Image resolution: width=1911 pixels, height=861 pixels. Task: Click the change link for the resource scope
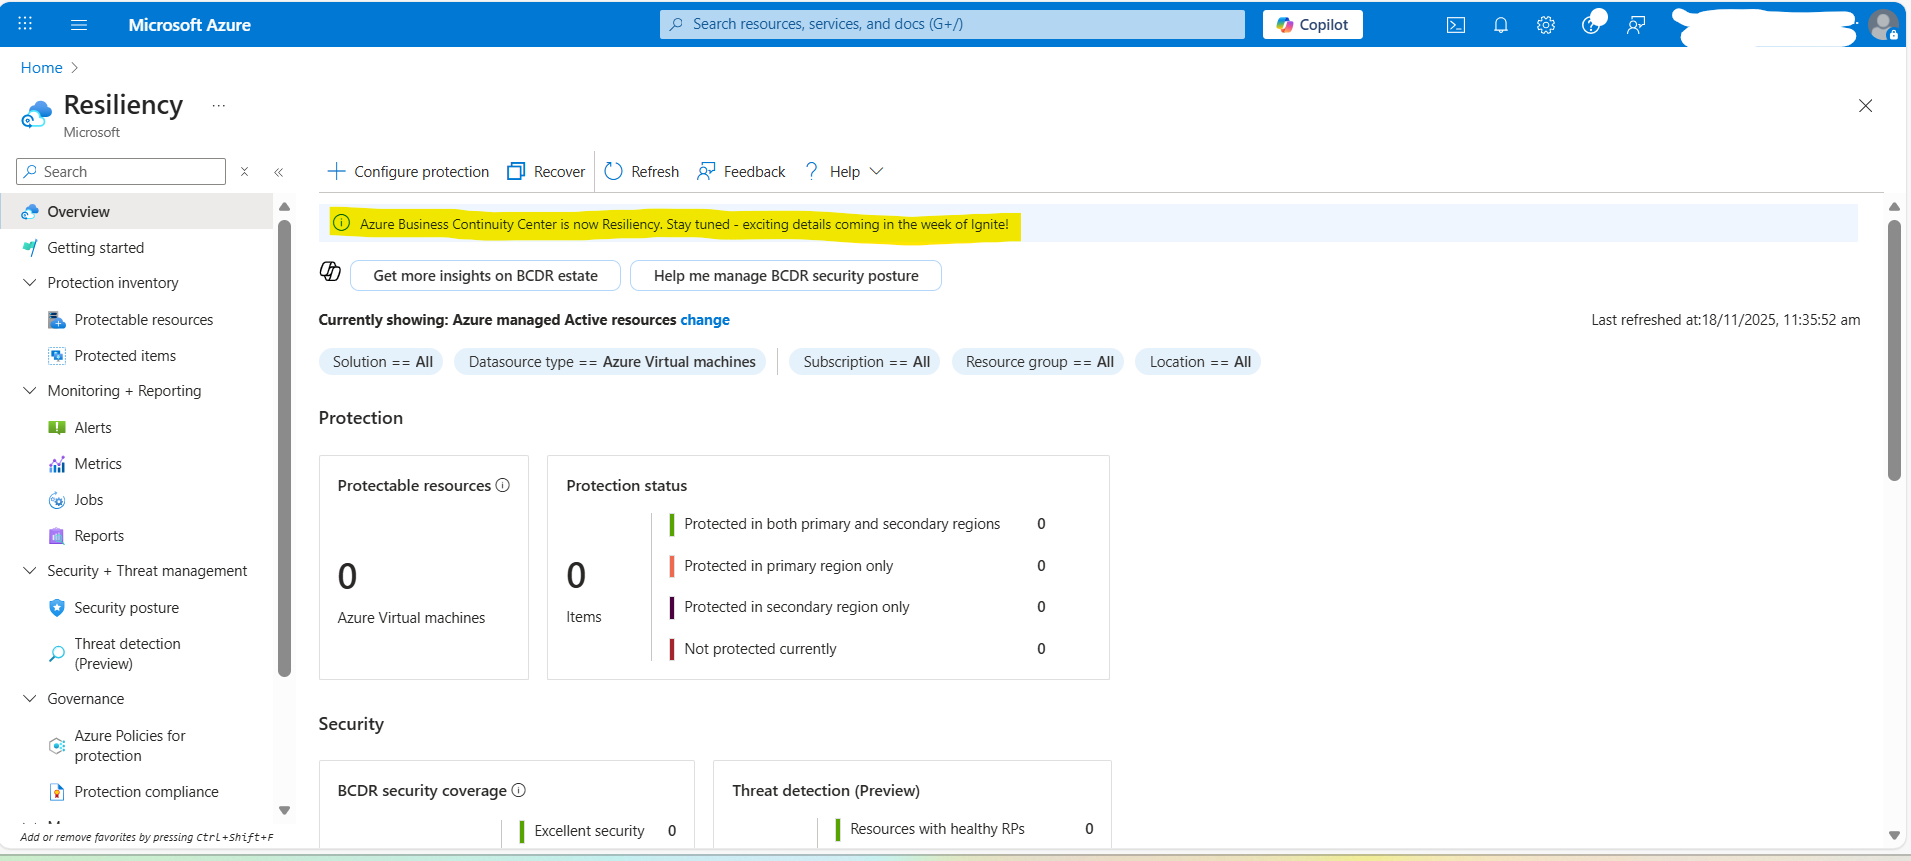pyautogui.click(x=705, y=320)
